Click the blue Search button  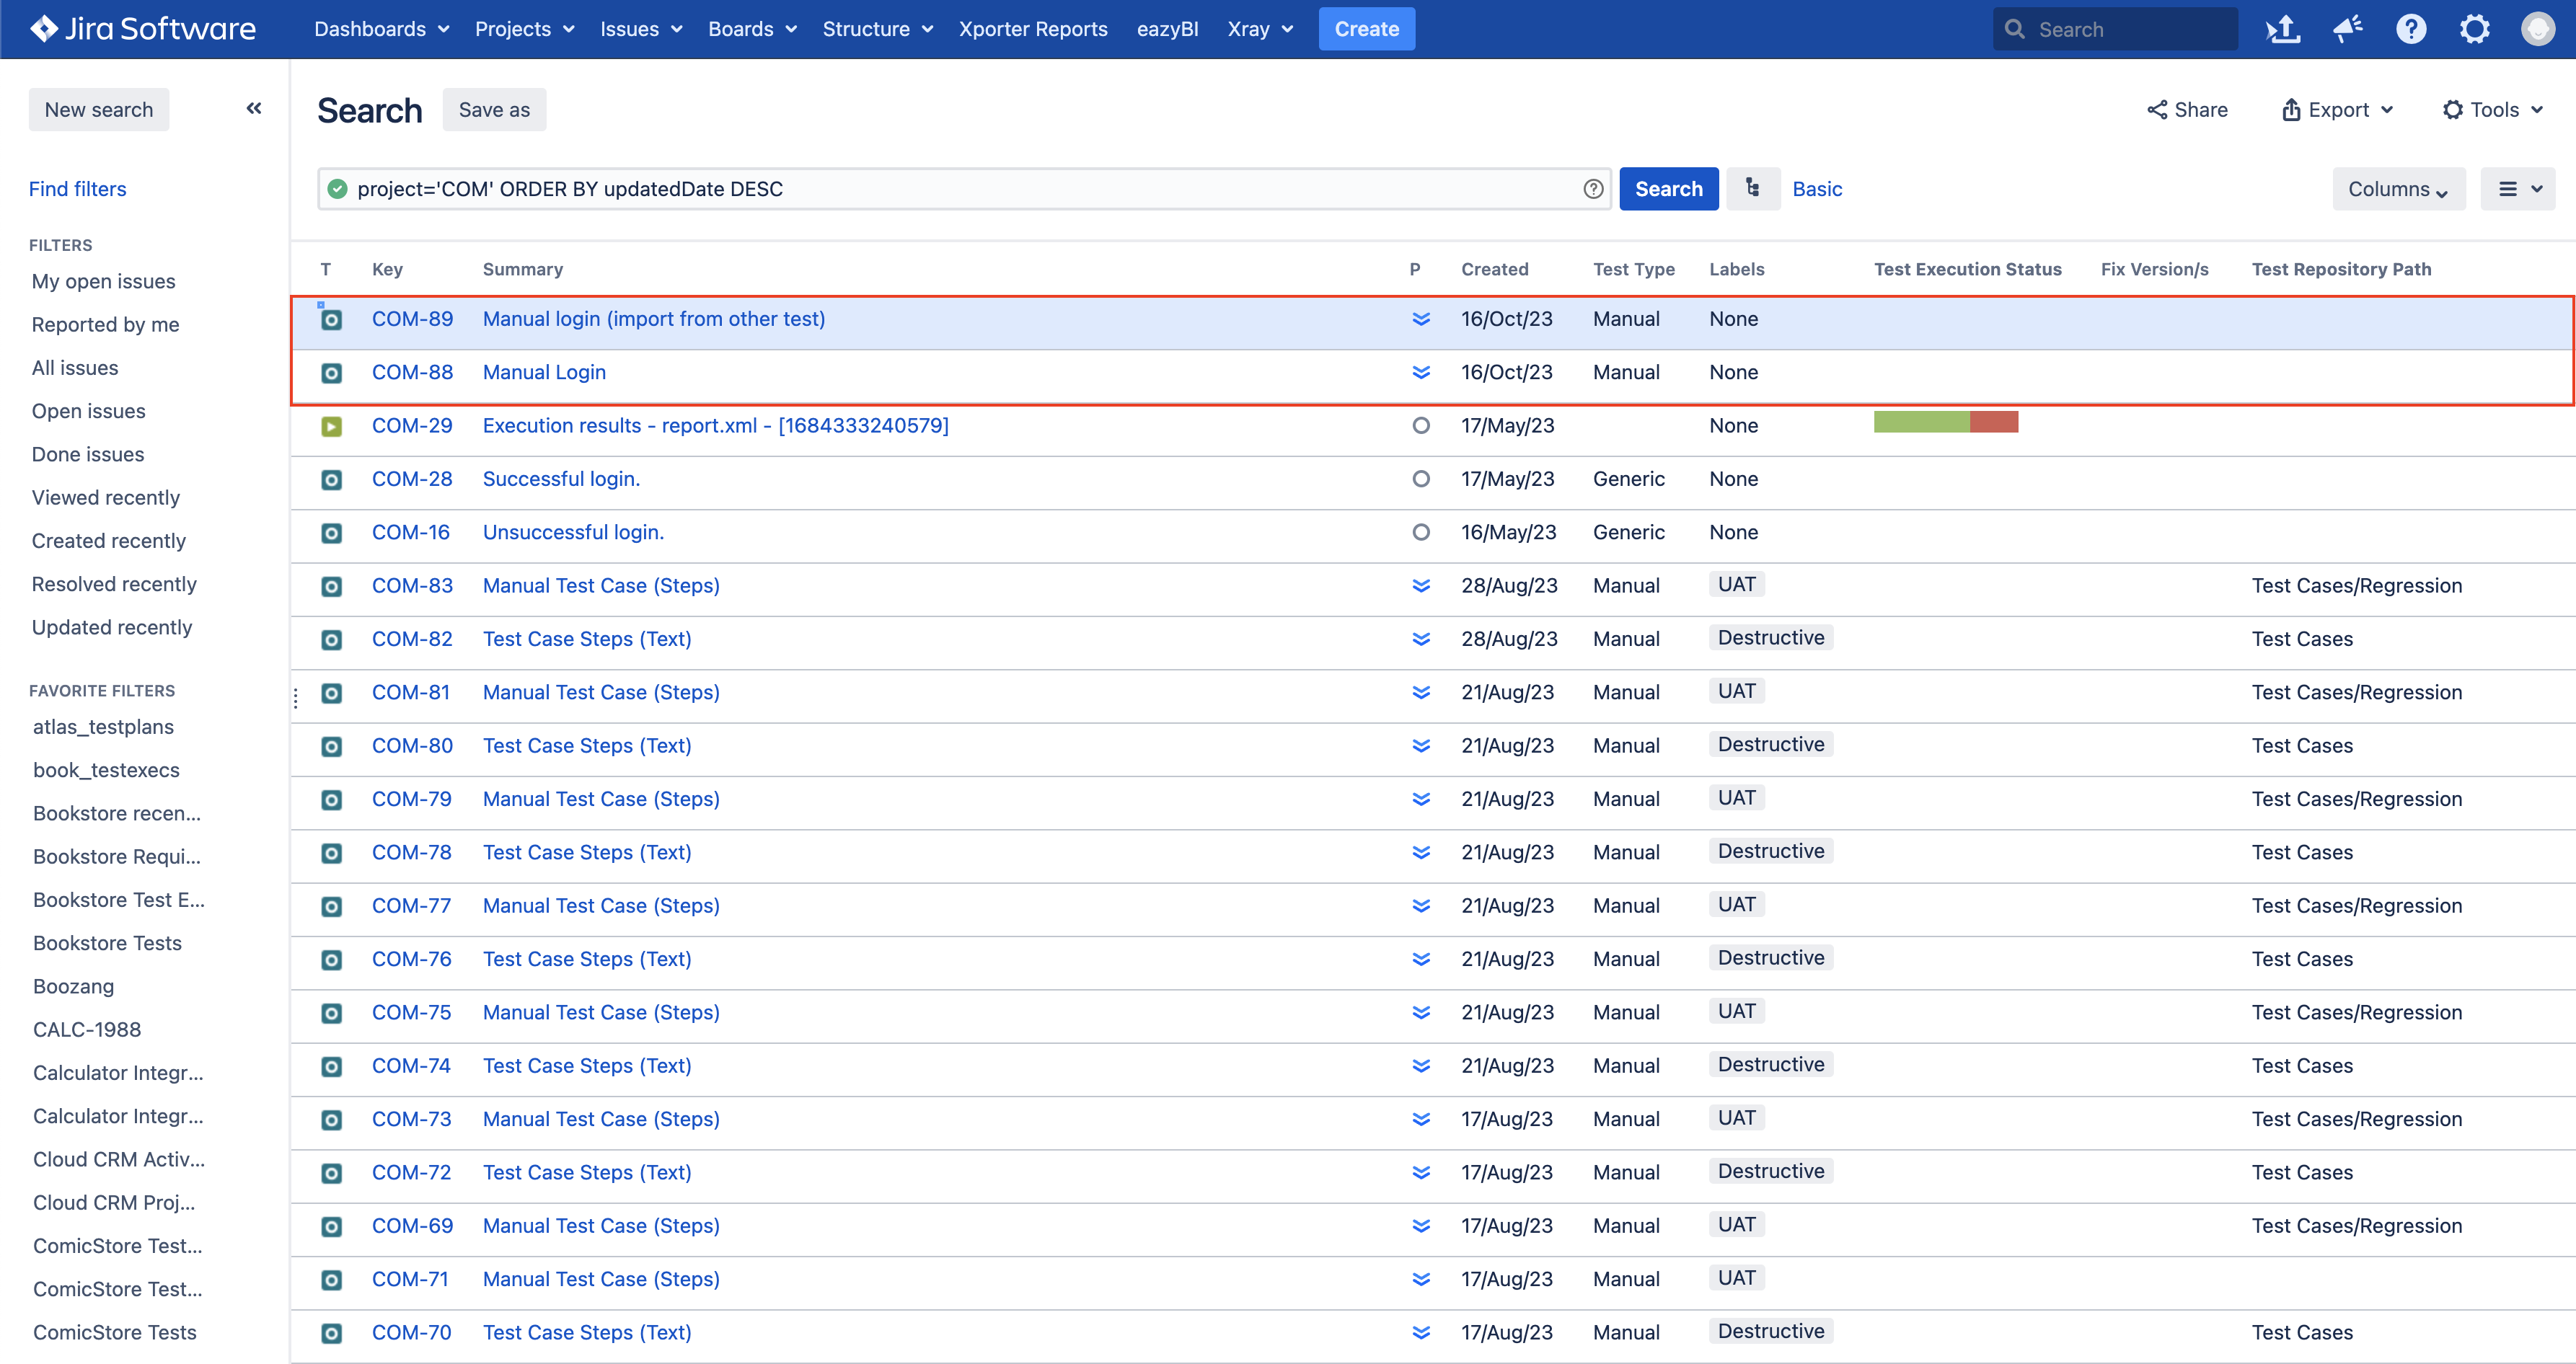point(1668,189)
